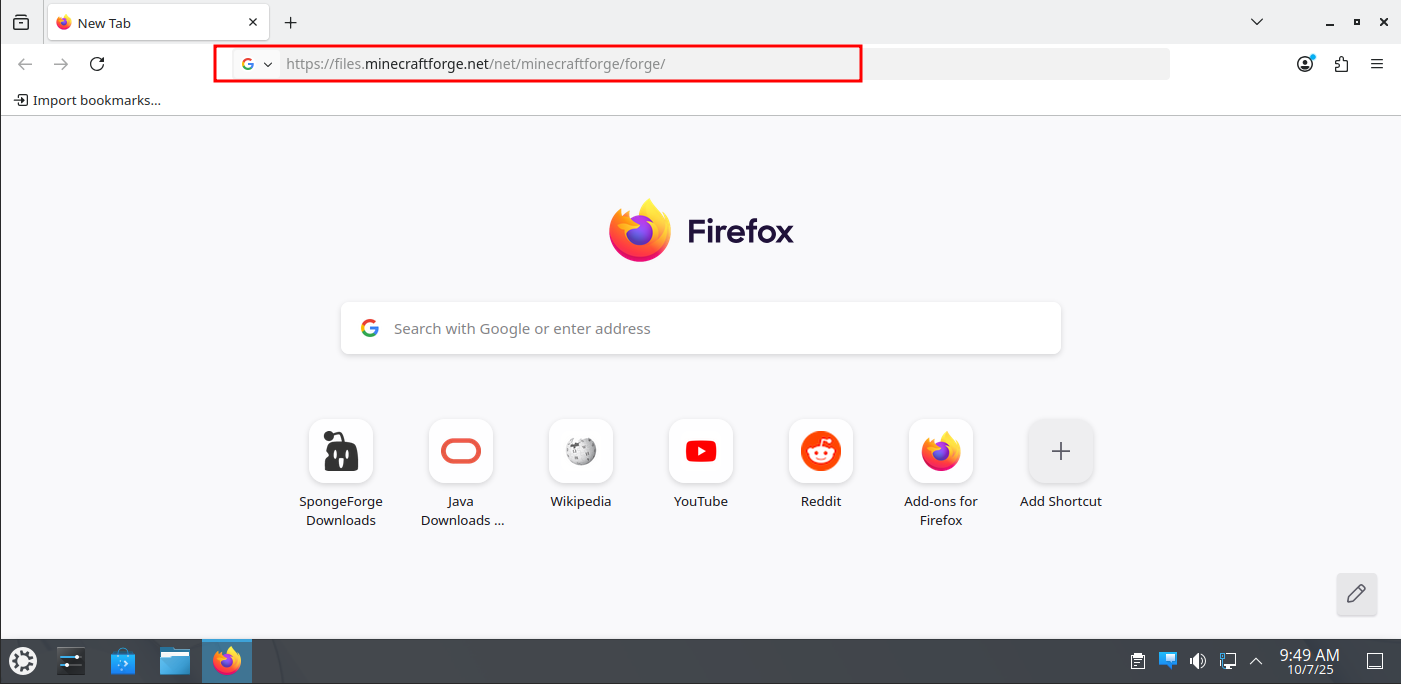Open the YouTube shortcut tile
Image resolution: width=1401 pixels, height=684 pixels.
[x=700, y=452]
